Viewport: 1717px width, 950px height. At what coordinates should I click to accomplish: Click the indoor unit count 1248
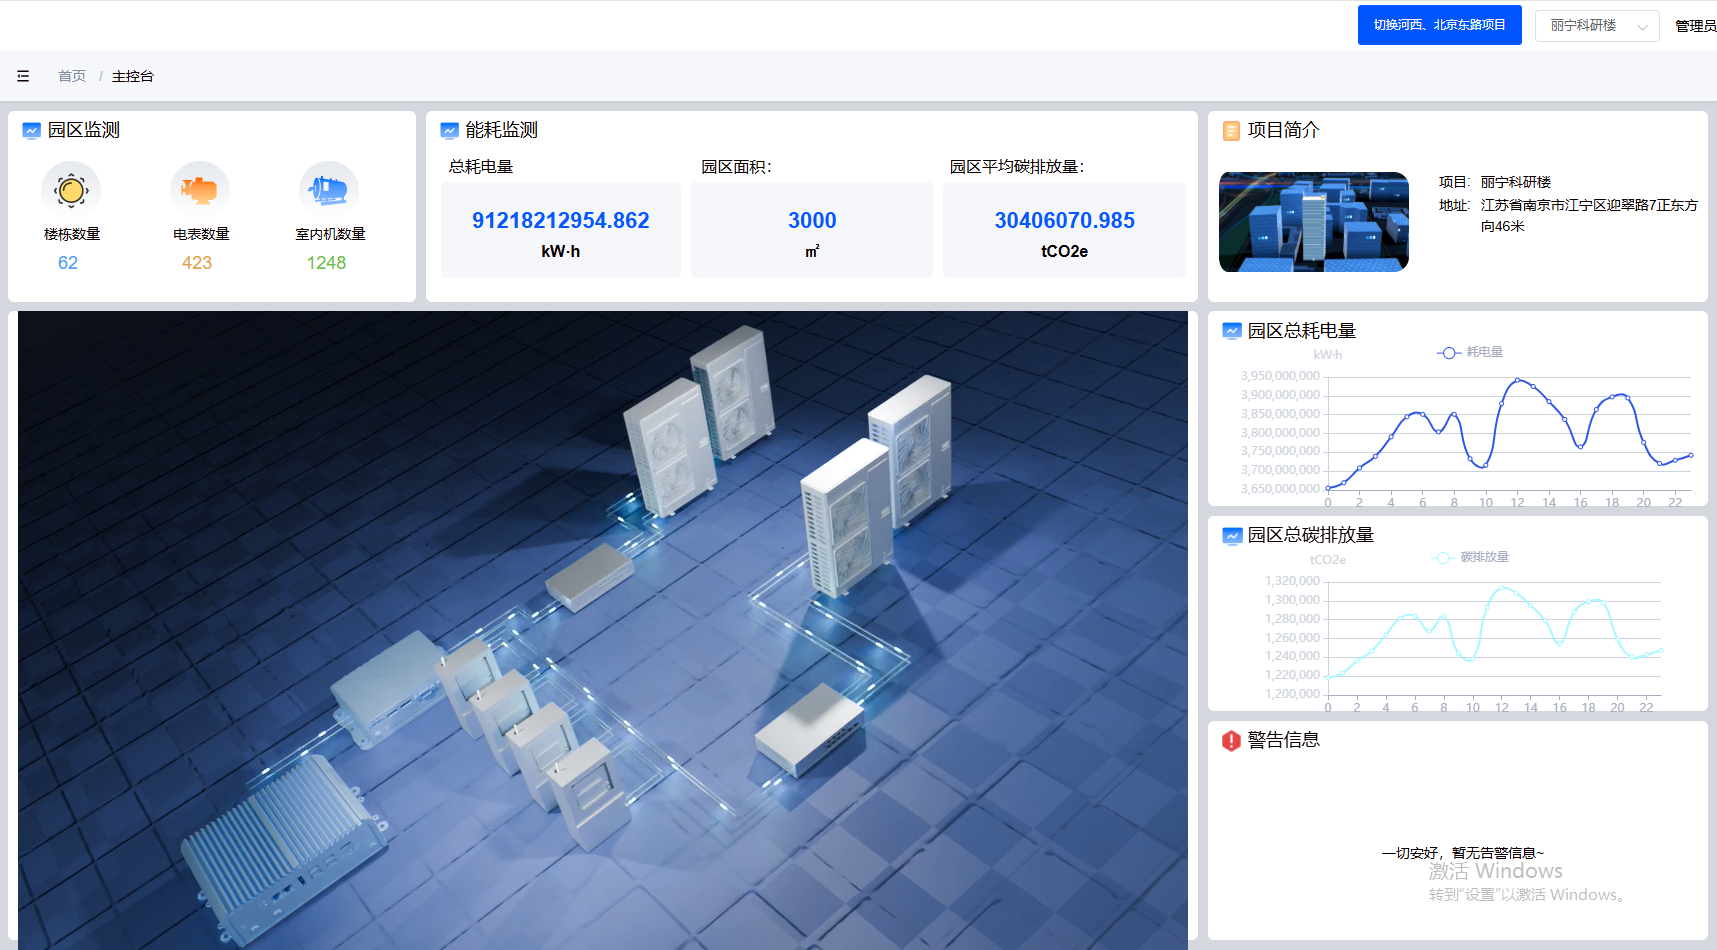pyautogui.click(x=326, y=263)
